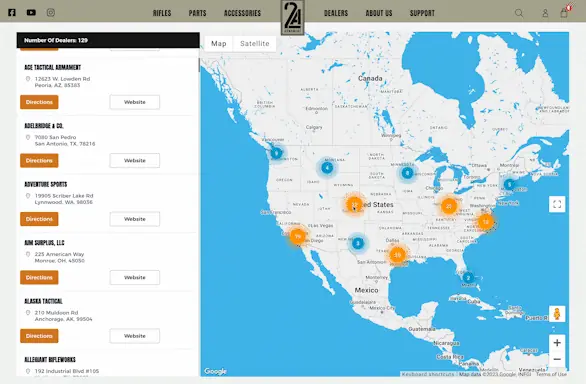Open the Dealers menu
Screen dimensions: 586x384
tap(336, 13)
